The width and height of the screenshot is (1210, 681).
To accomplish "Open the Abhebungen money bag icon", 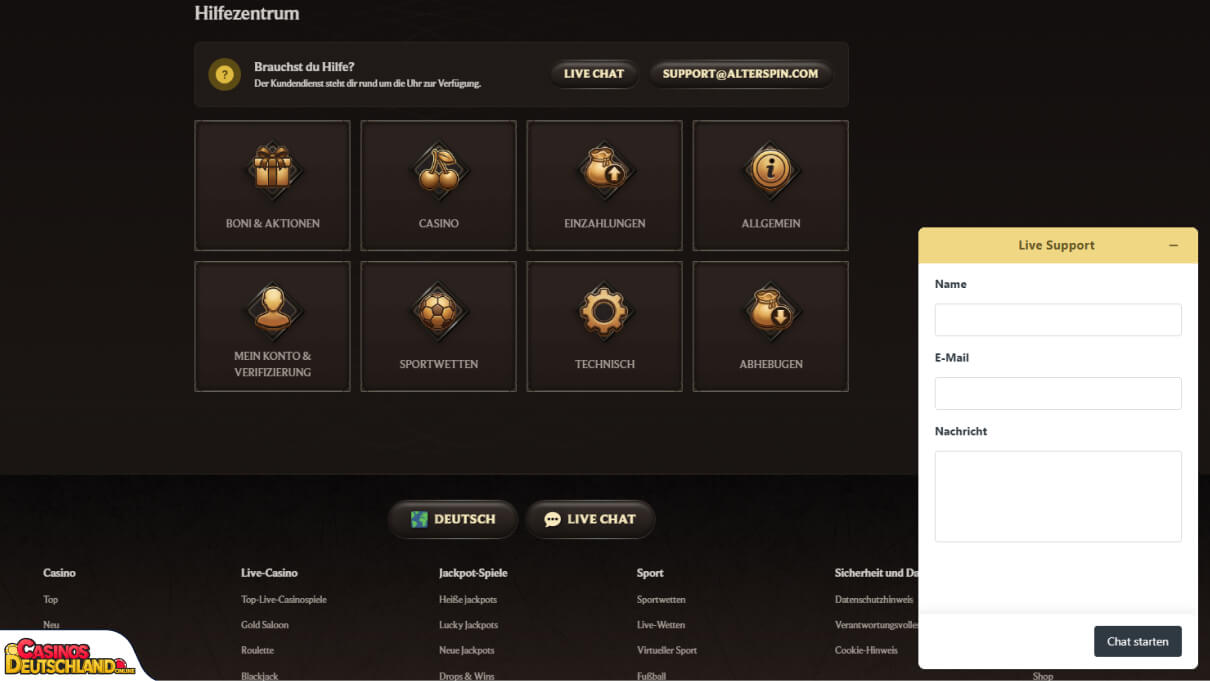I will click(770, 310).
